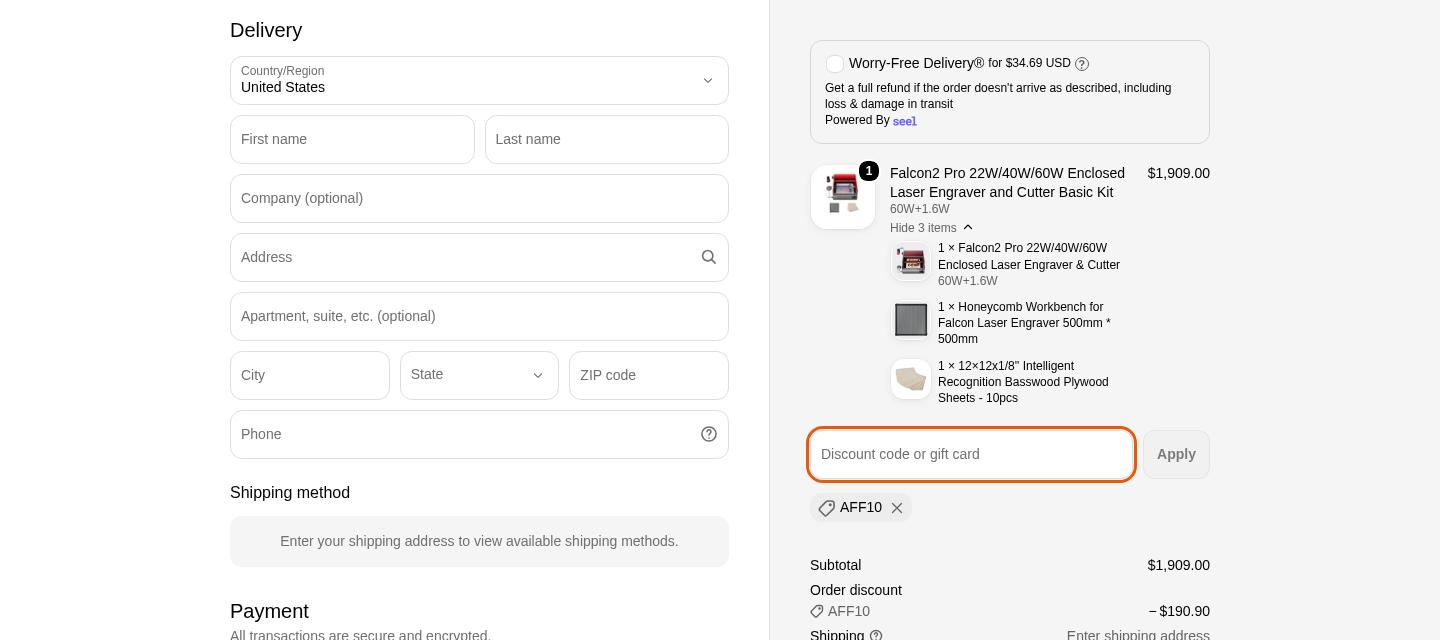Screen dimensions: 1440x640
Task: Click the $1,909.00 product price
Action: point(1179,173)
